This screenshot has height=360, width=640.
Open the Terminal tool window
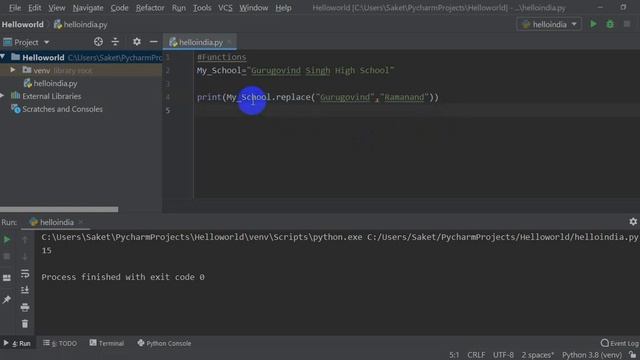coord(107,343)
